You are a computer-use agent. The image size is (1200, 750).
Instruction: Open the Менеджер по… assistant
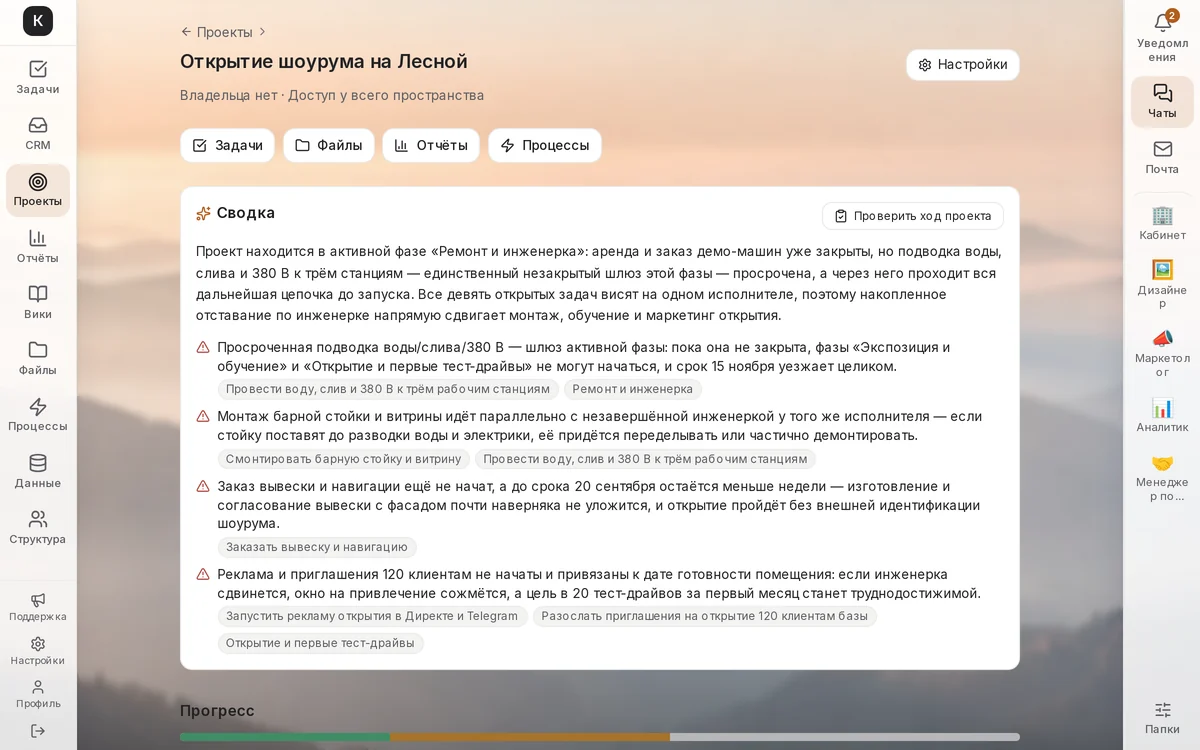pos(1162,477)
